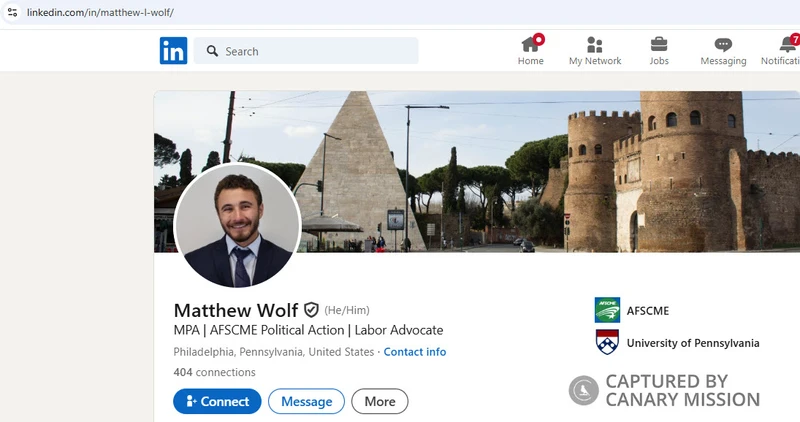The width and height of the screenshot is (800, 422).
Task: Click the browser address bar URL
Action: 100,11
